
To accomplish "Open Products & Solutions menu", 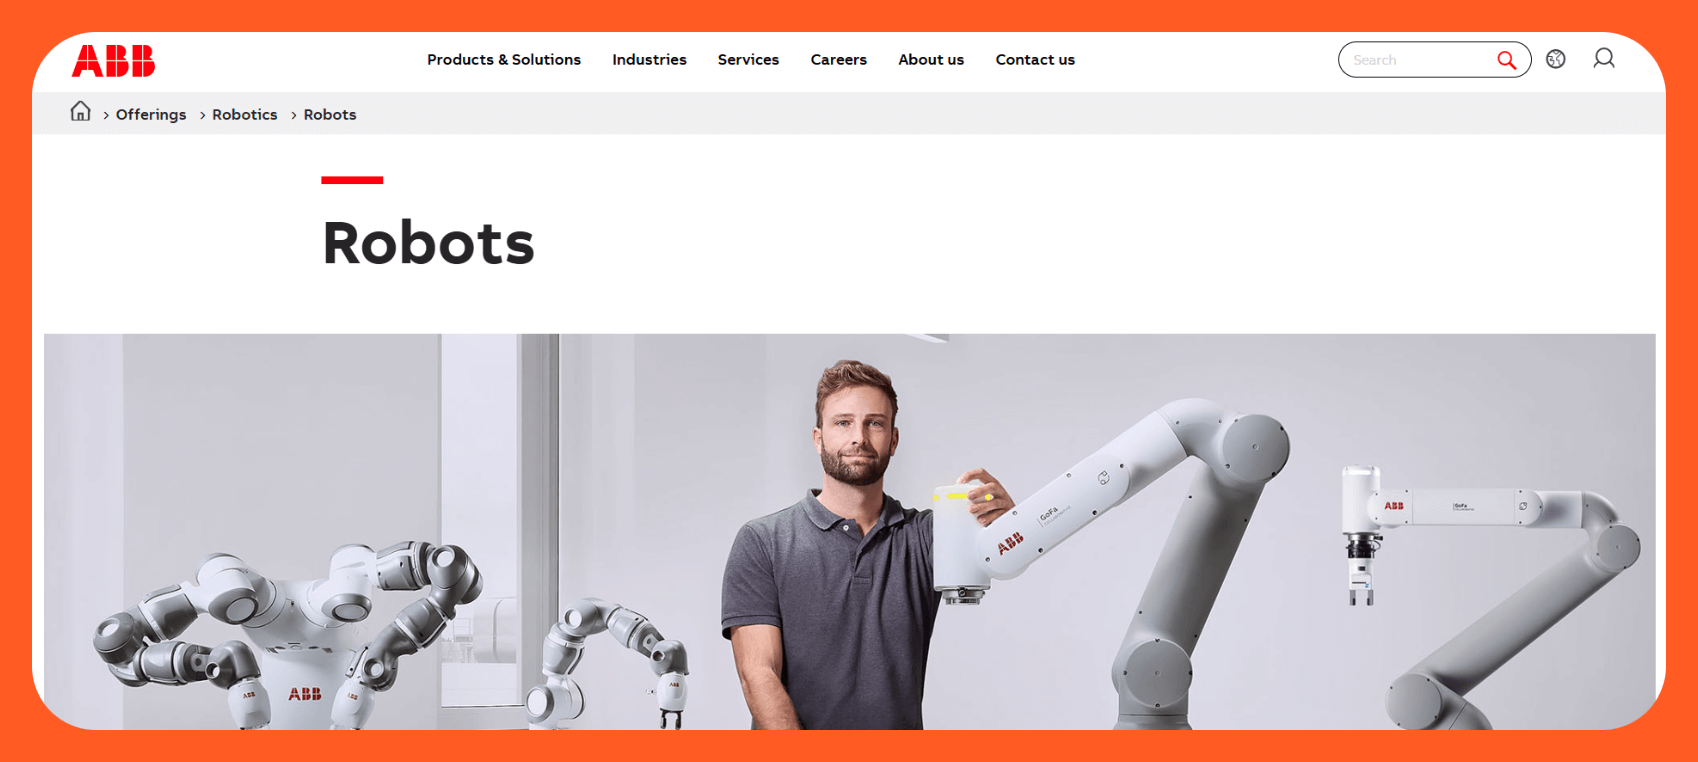I will 504,60.
